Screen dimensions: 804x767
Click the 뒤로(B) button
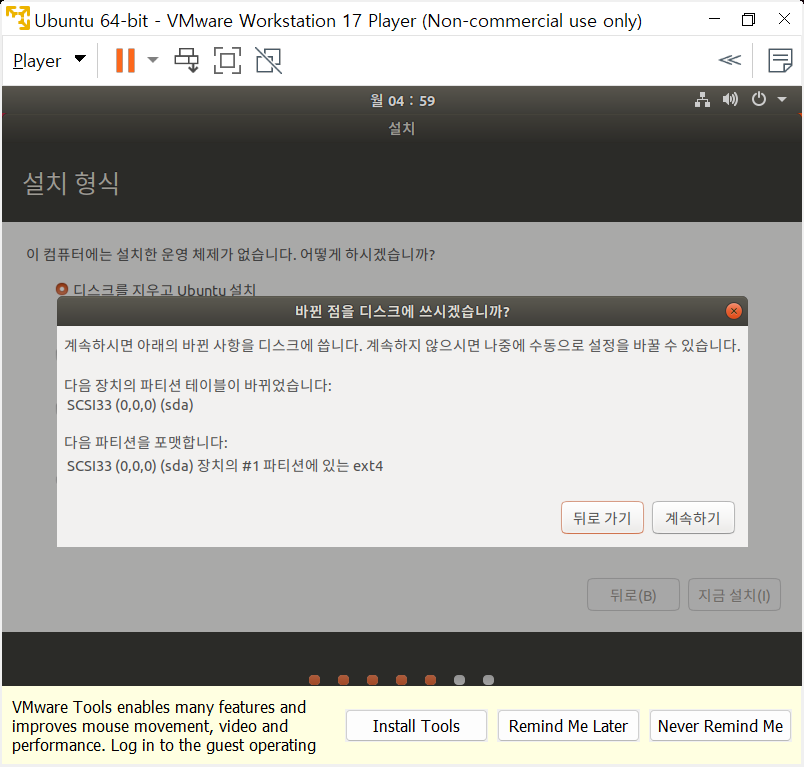[x=633, y=595]
